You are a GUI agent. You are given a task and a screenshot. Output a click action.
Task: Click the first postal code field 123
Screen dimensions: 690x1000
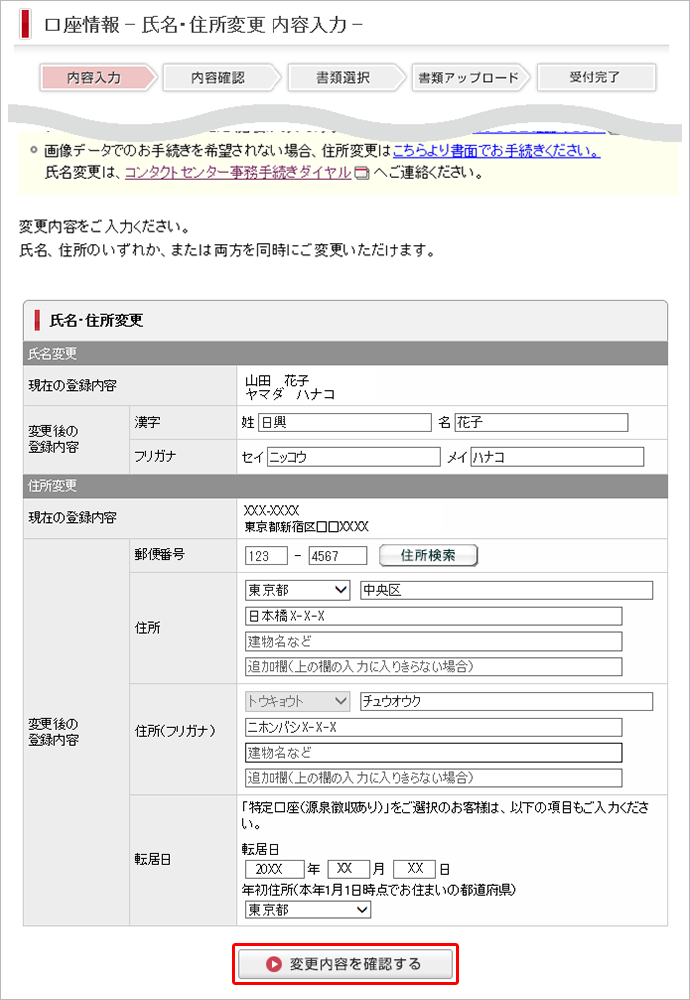click(265, 555)
